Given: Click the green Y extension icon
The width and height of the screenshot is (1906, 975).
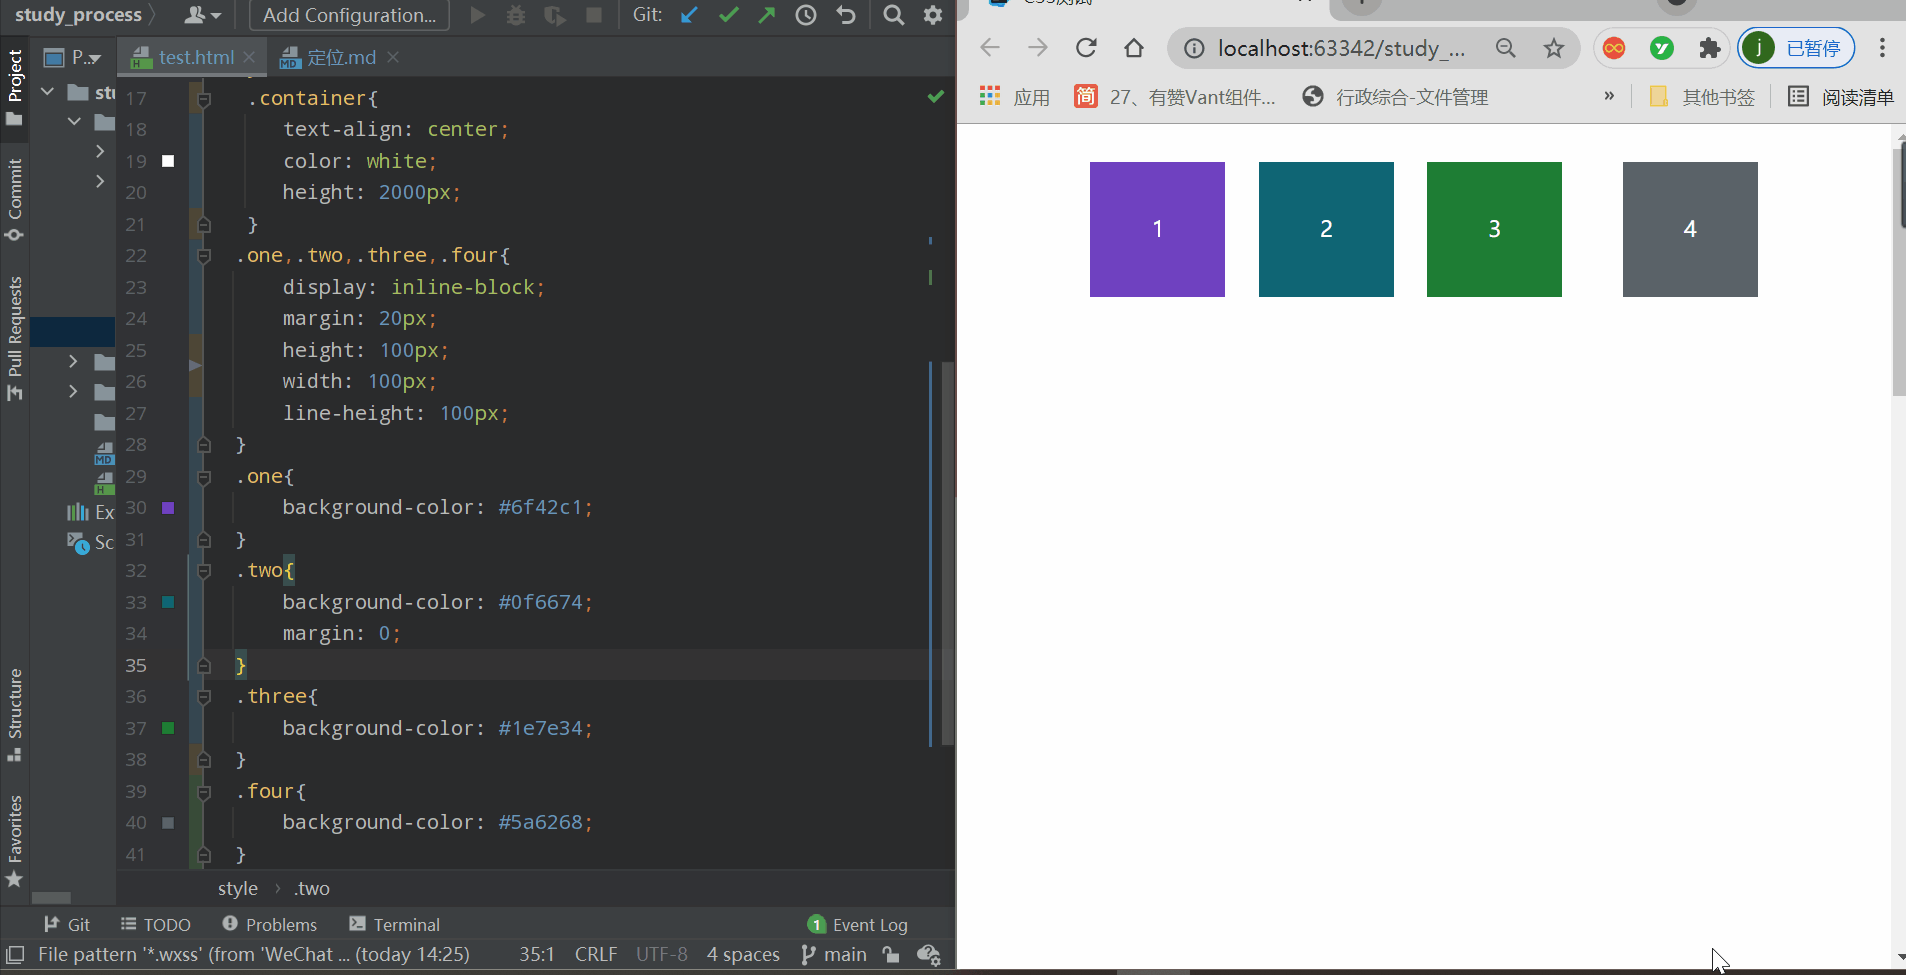Looking at the screenshot, I should point(1662,48).
